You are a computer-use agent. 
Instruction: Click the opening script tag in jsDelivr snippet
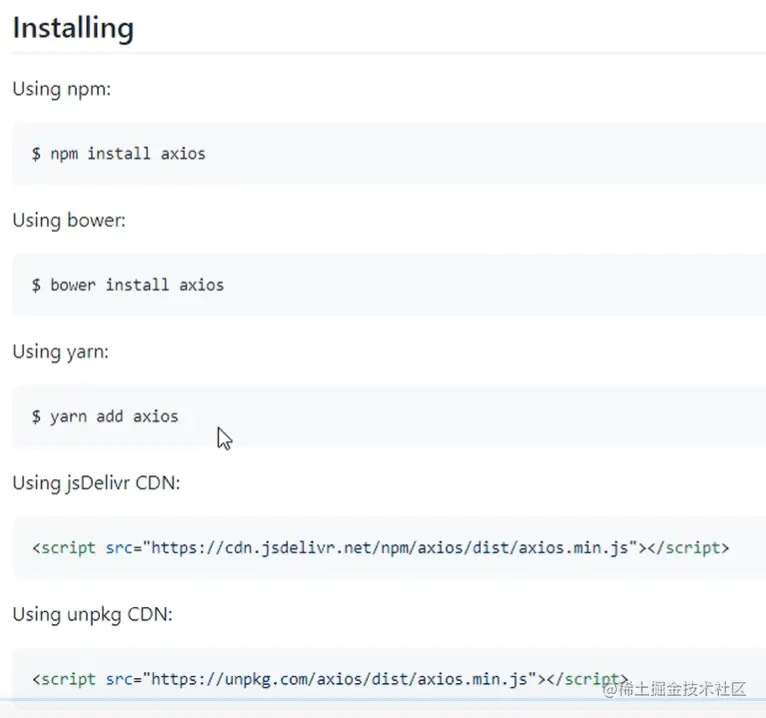click(64, 548)
